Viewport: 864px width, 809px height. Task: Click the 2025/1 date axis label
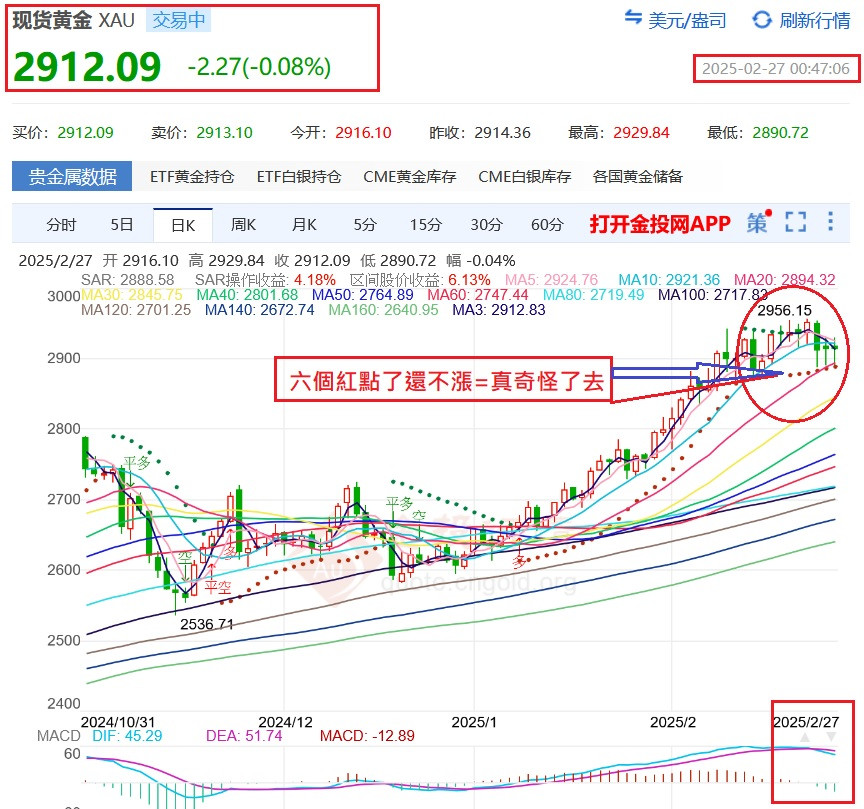[x=474, y=722]
